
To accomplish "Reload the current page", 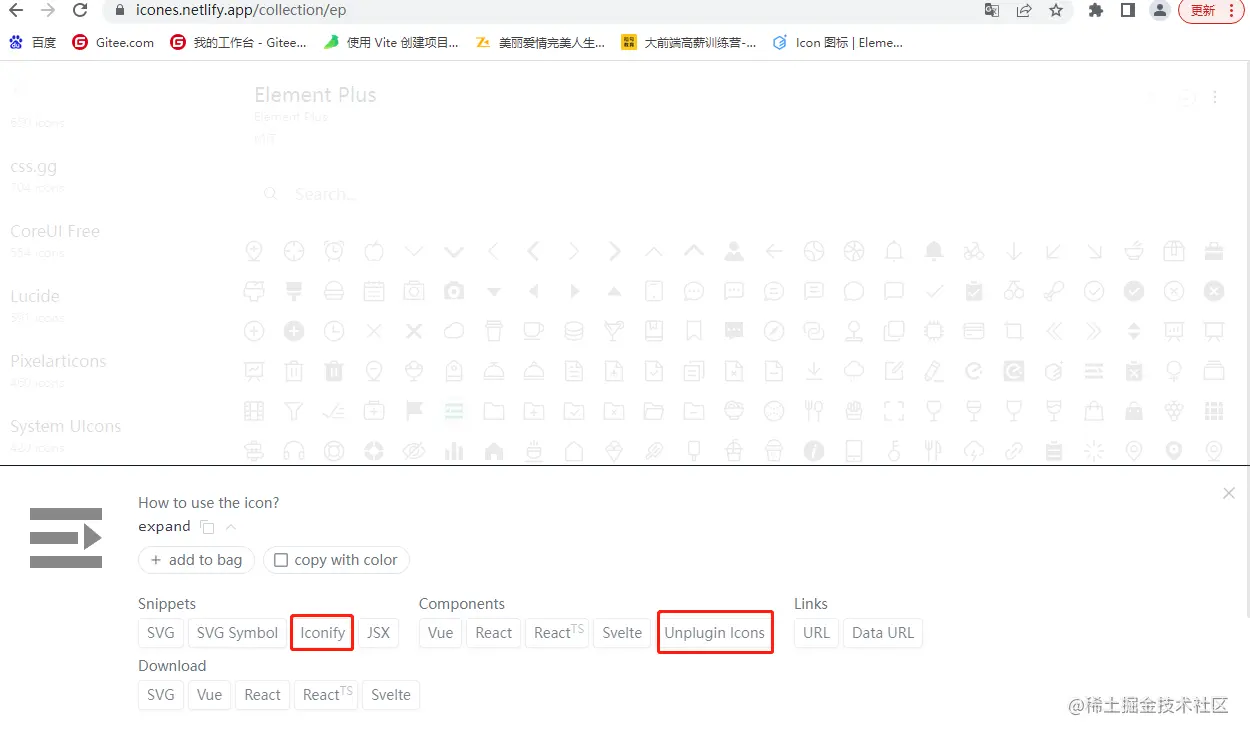I will [79, 11].
